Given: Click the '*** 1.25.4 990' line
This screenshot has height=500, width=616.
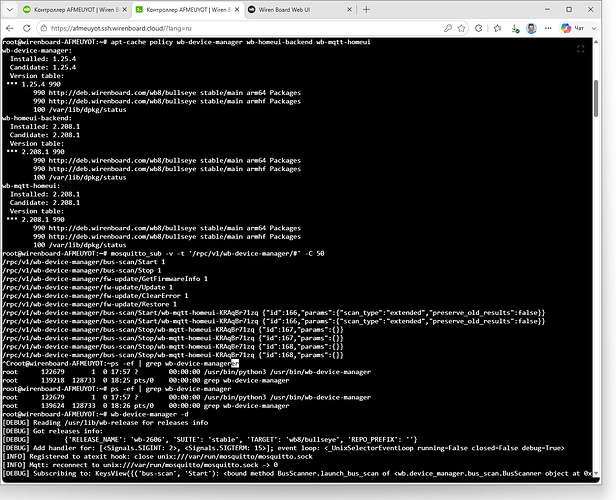Looking at the screenshot, I should pyautogui.click(x=33, y=84).
